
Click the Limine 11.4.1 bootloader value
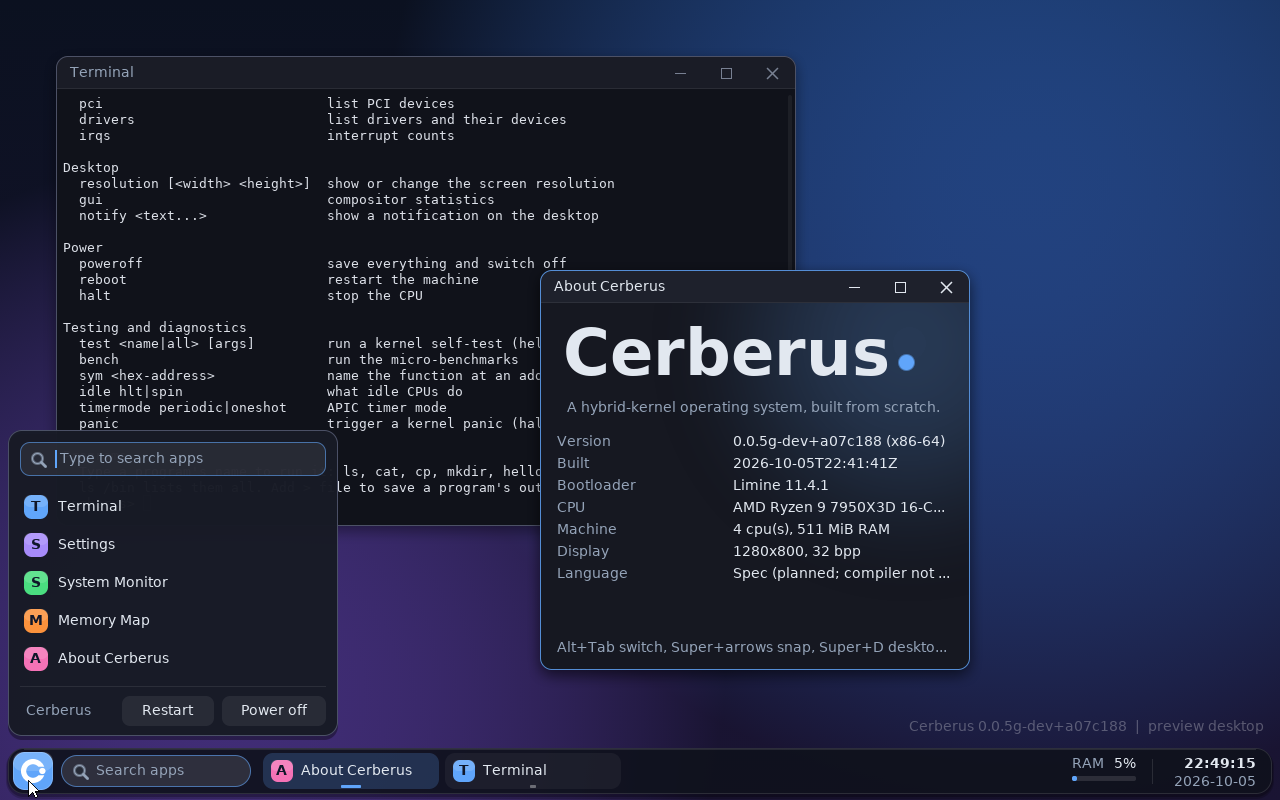point(781,485)
